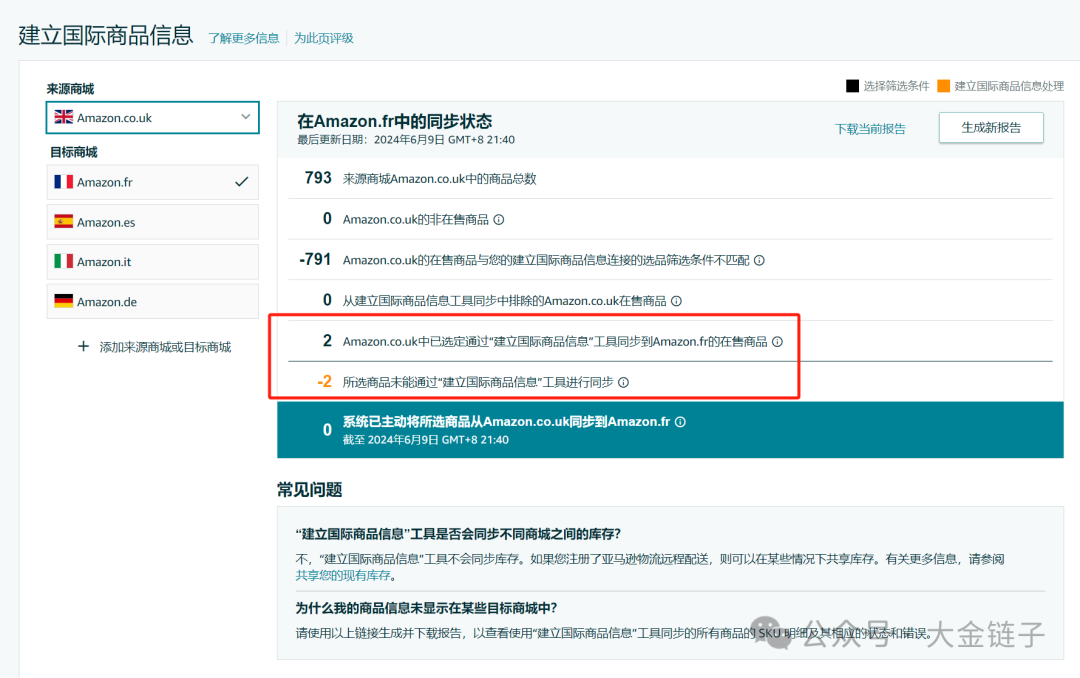Click 下载当前报告 link

[x=870, y=129]
